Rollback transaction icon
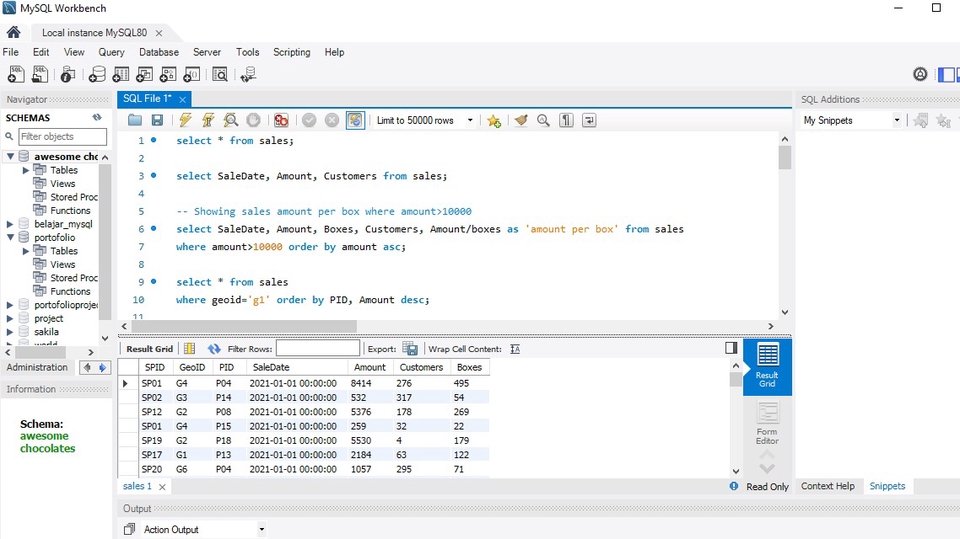Image resolution: width=960 pixels, height=539 pixels. (332, 120)
